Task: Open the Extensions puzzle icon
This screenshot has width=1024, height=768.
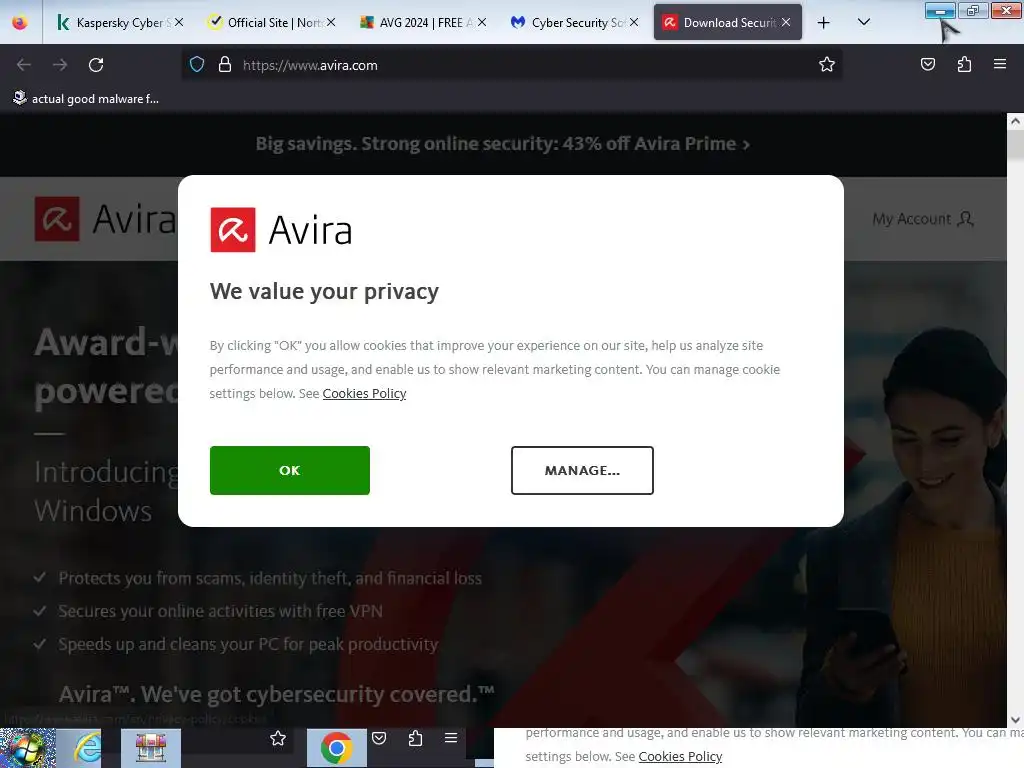Action: (x=964, y=64)
